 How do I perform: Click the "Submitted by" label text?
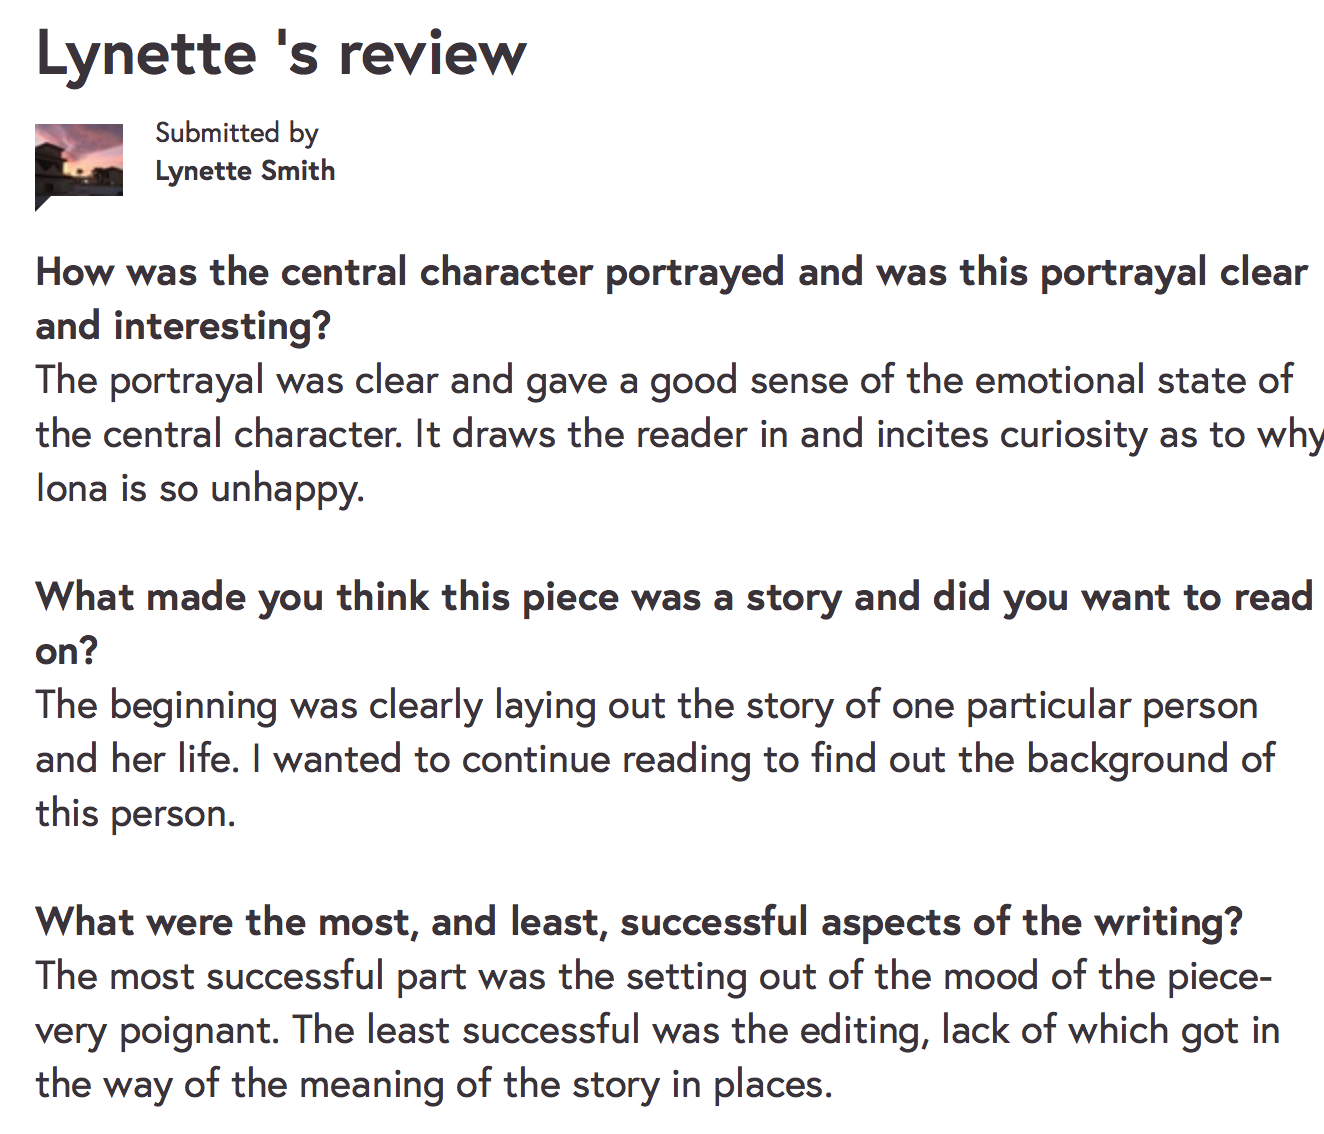click(x=237, y=133)
